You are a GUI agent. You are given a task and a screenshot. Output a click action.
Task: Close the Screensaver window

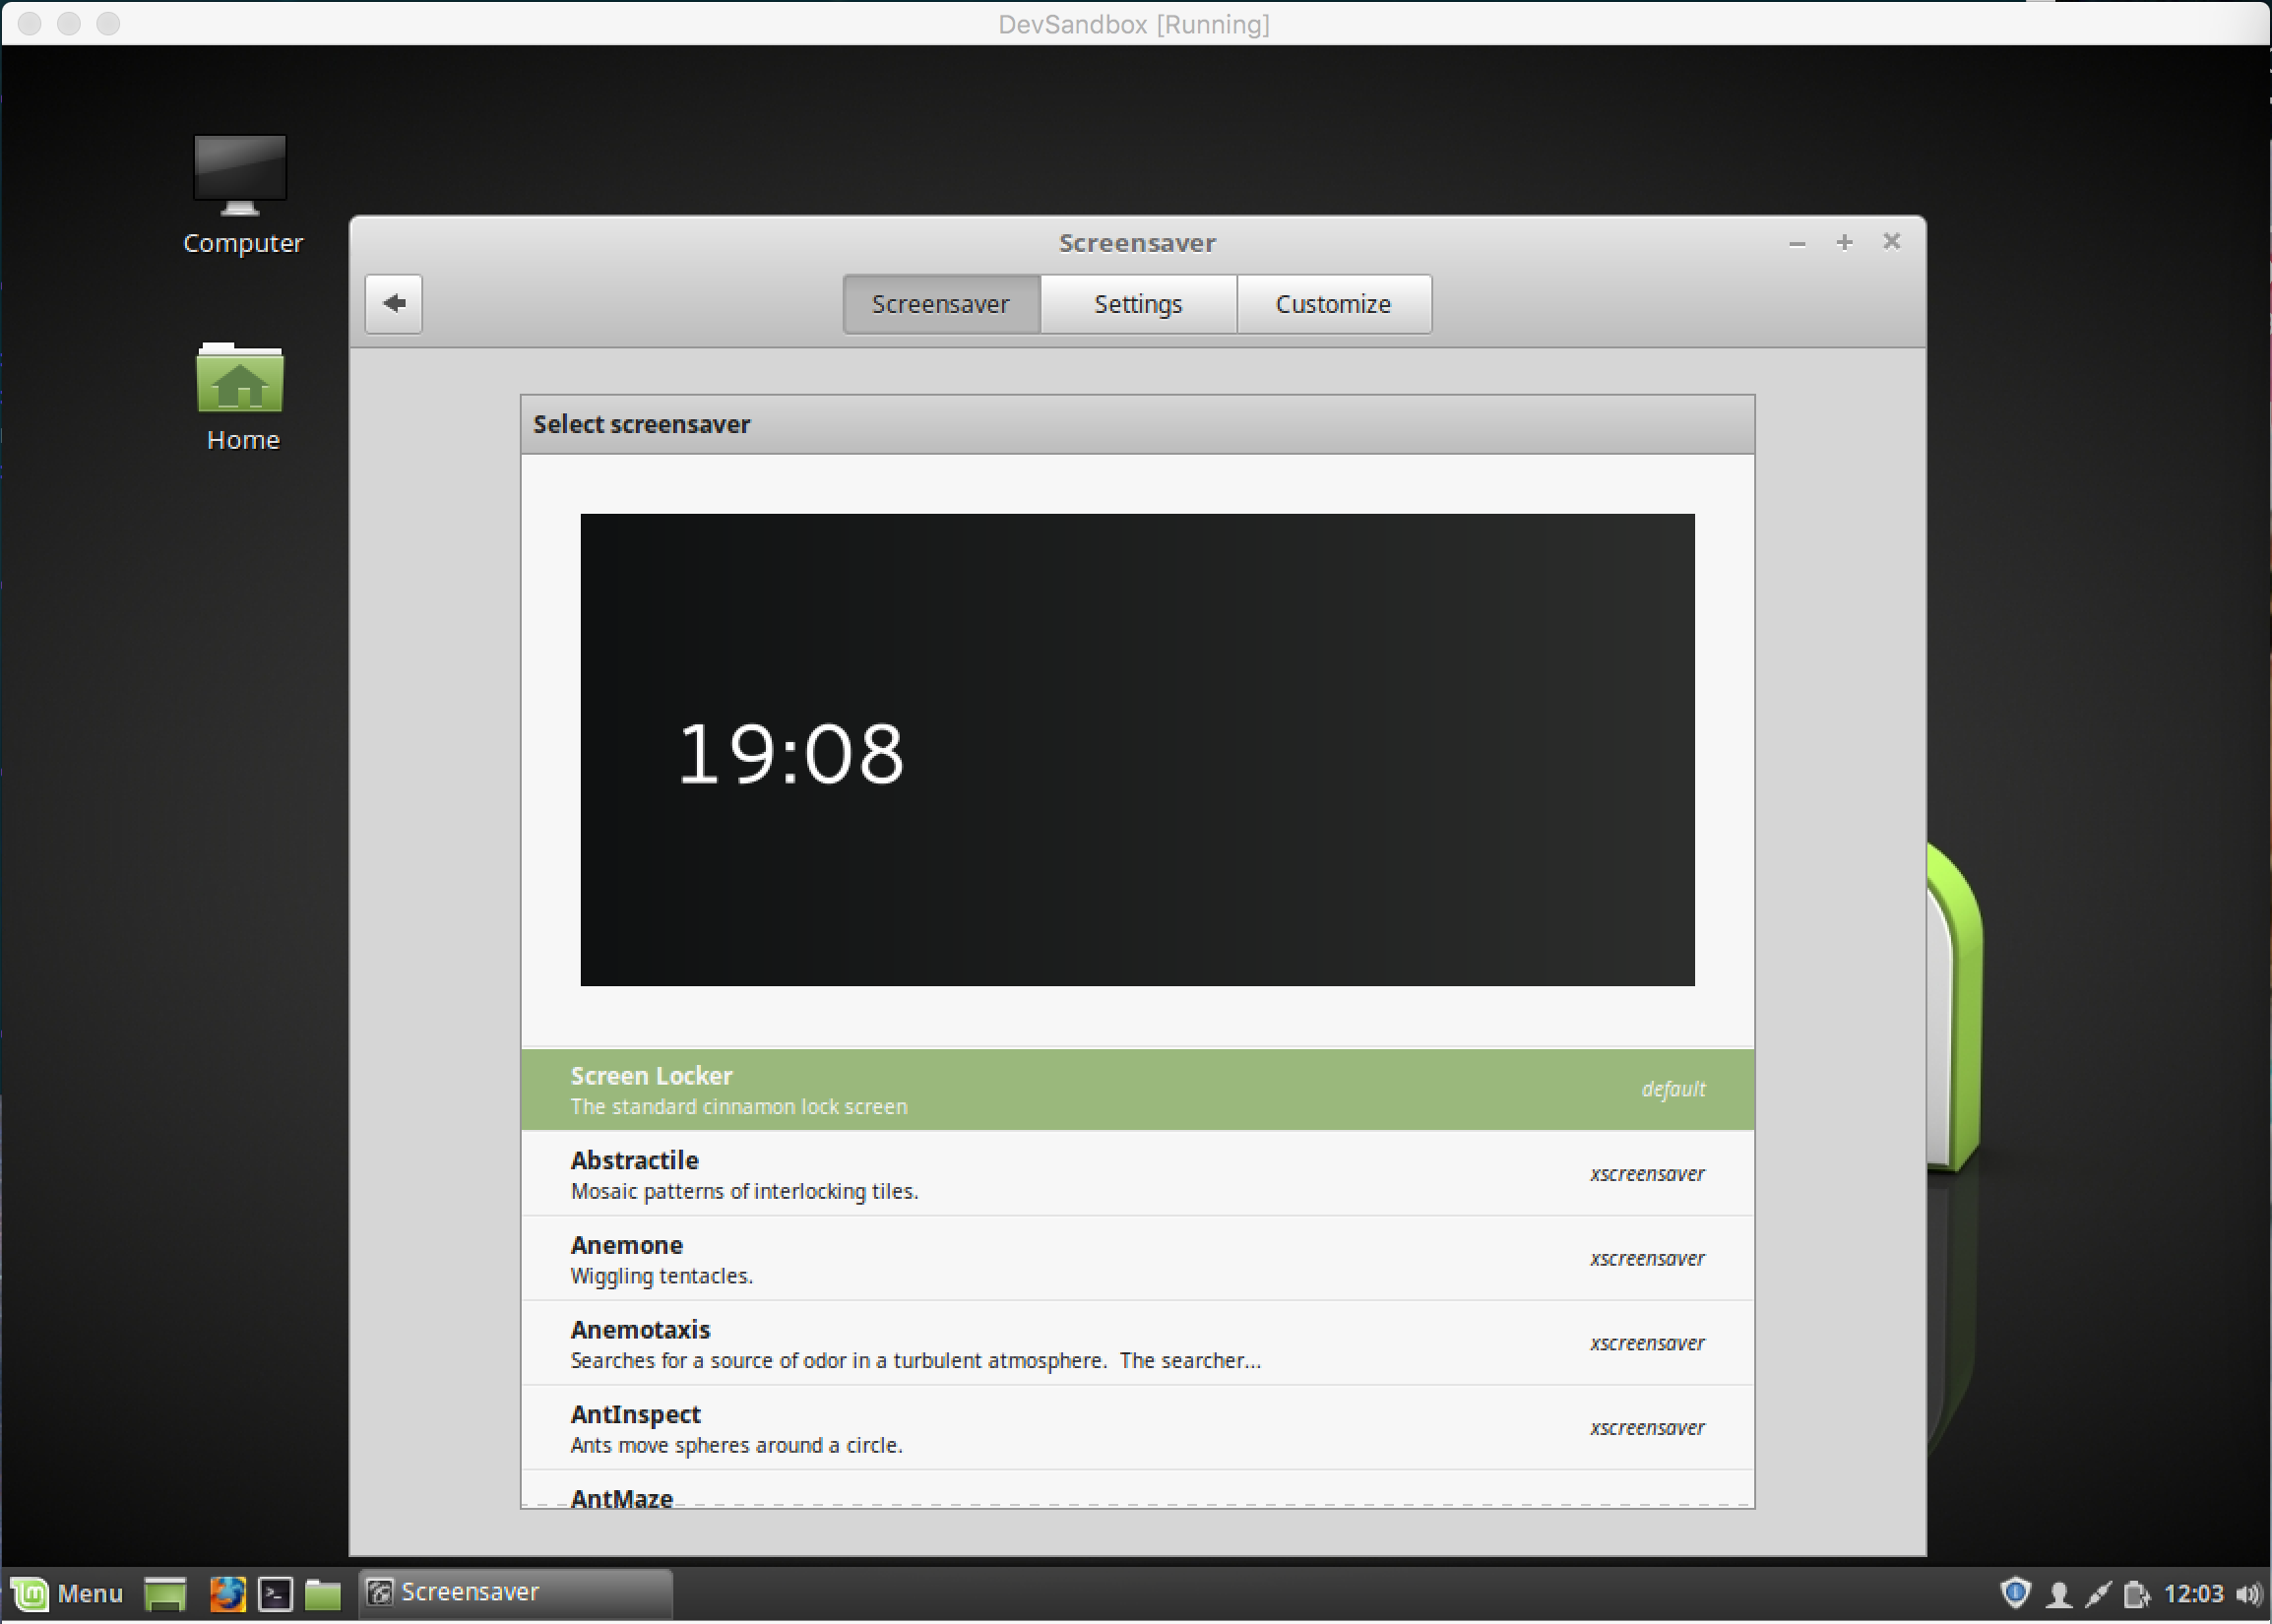tap(1891, 241)
